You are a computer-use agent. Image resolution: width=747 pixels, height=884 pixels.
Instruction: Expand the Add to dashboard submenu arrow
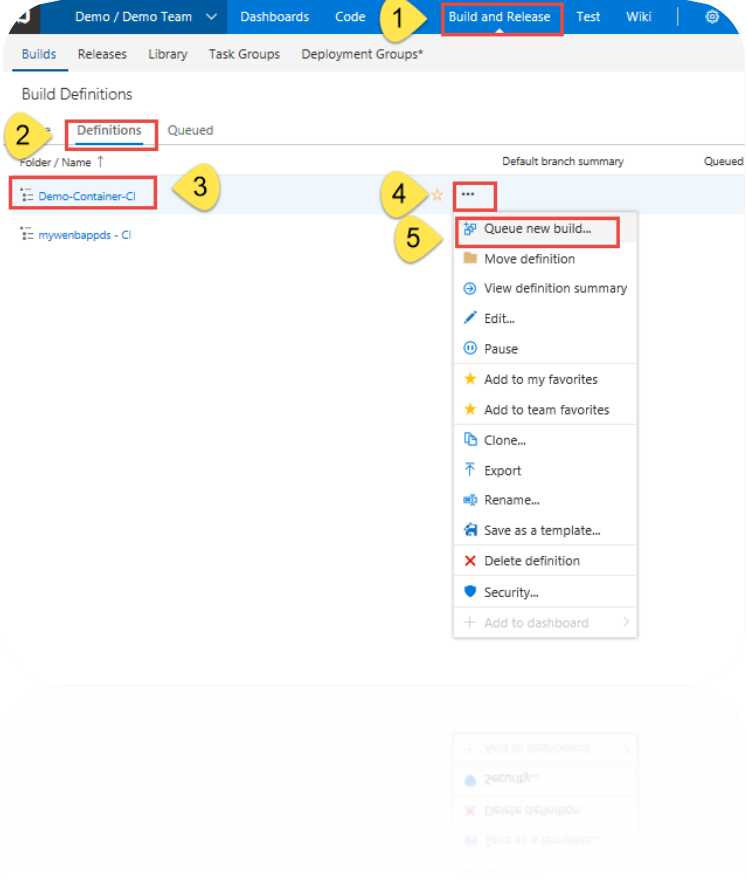coord(626,622)
